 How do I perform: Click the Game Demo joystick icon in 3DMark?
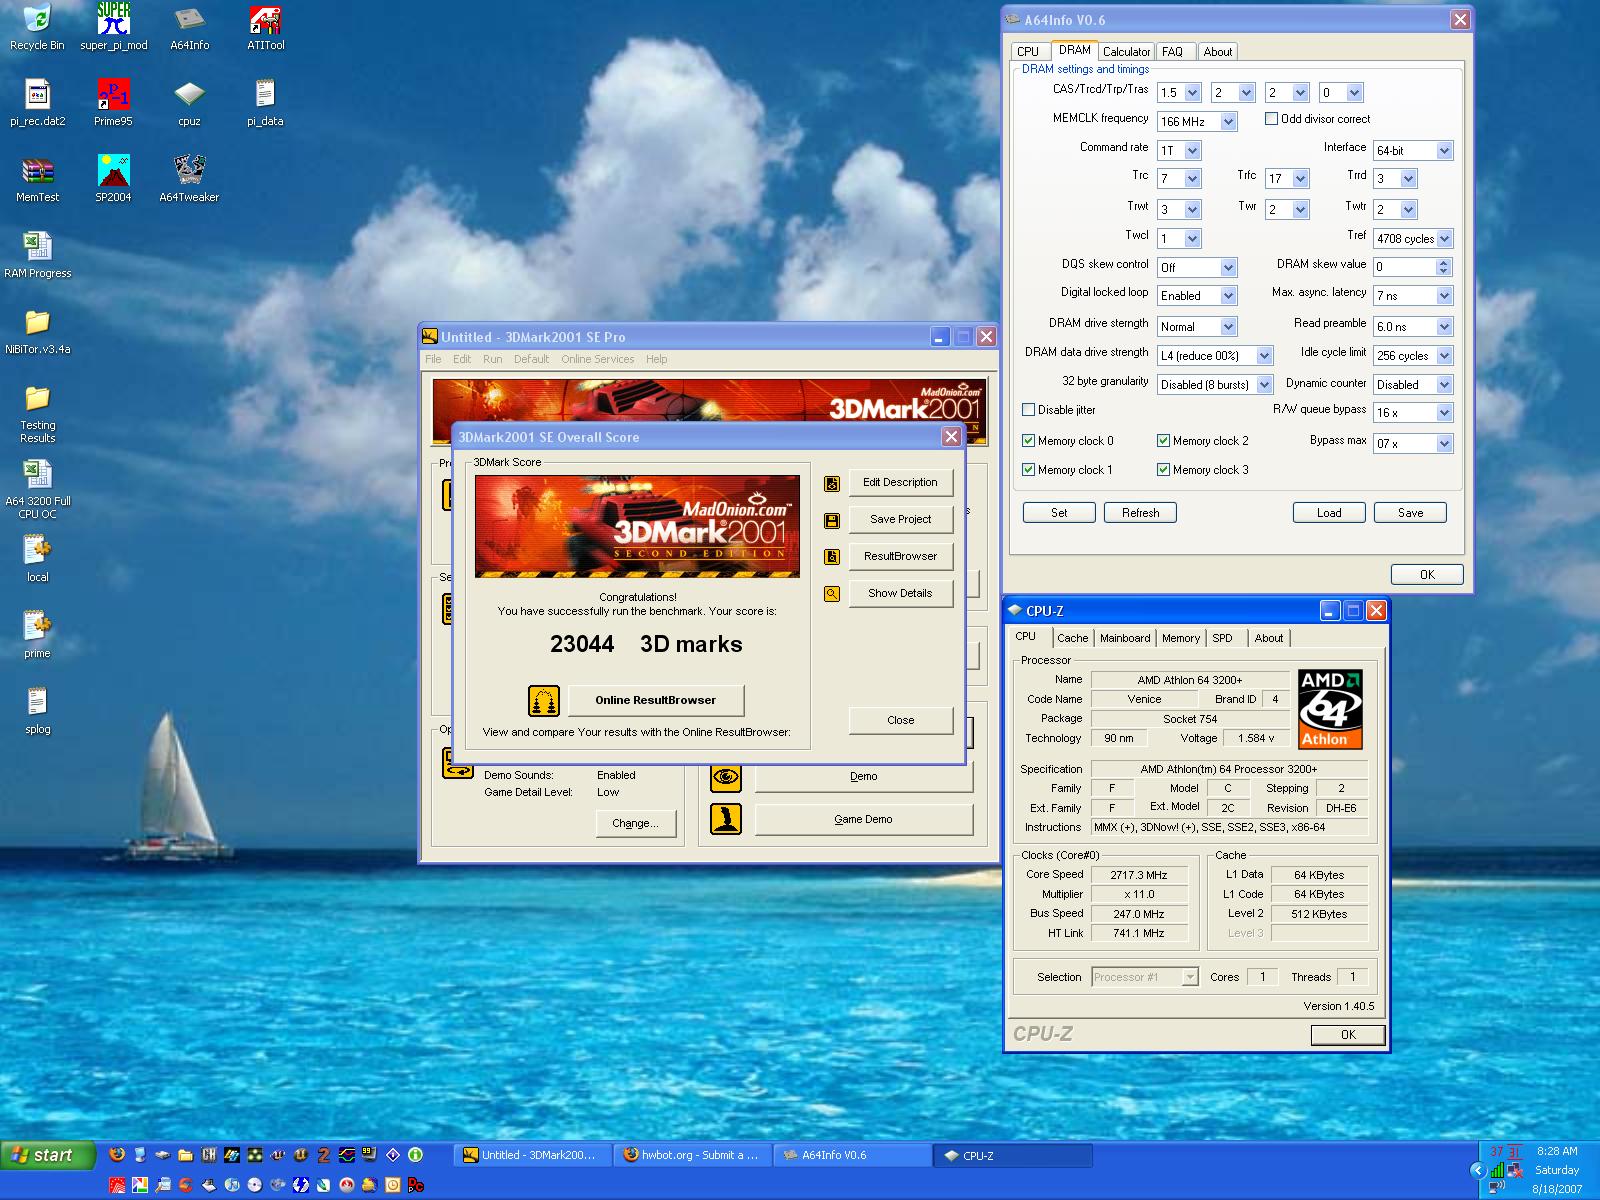click(726, 819)
